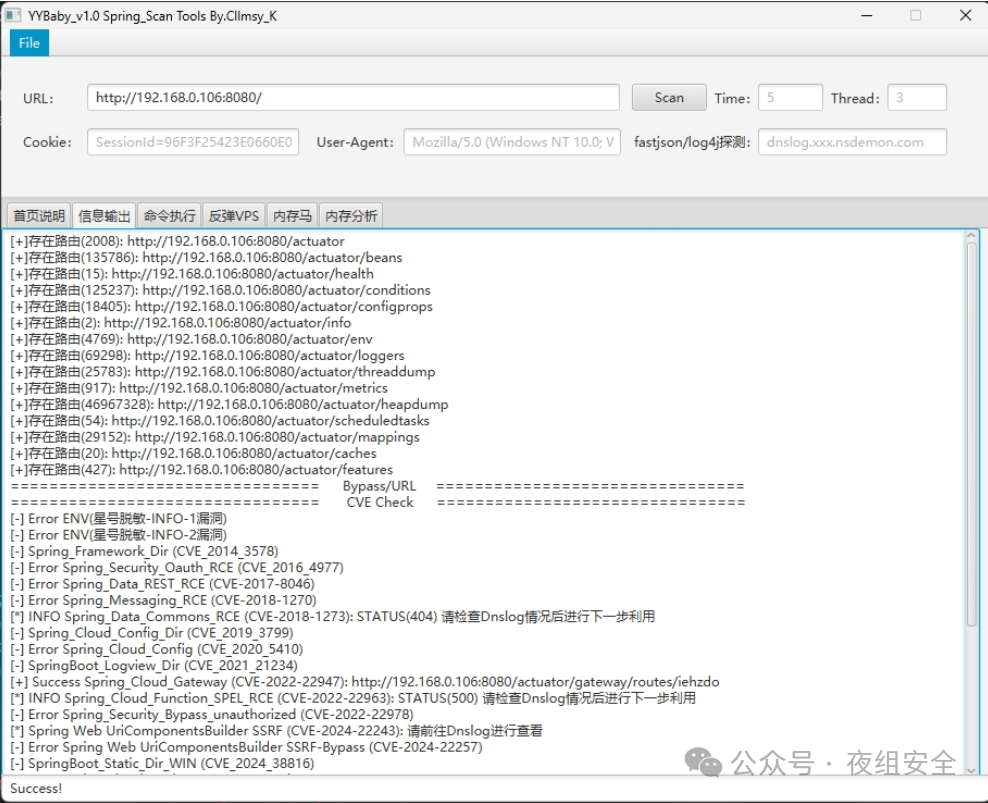Focus the Time input field
This screenshot has height=803, width=988.
click(790, 98)
